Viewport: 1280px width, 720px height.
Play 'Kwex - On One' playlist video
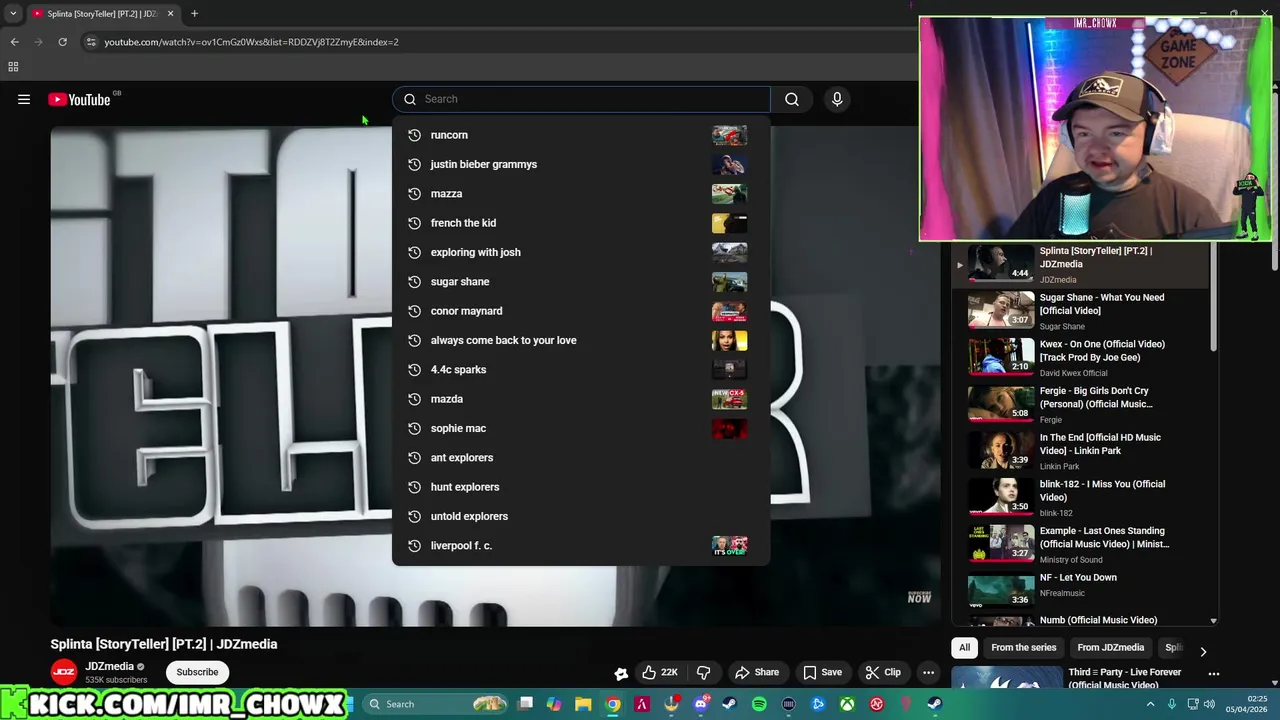1080,357
